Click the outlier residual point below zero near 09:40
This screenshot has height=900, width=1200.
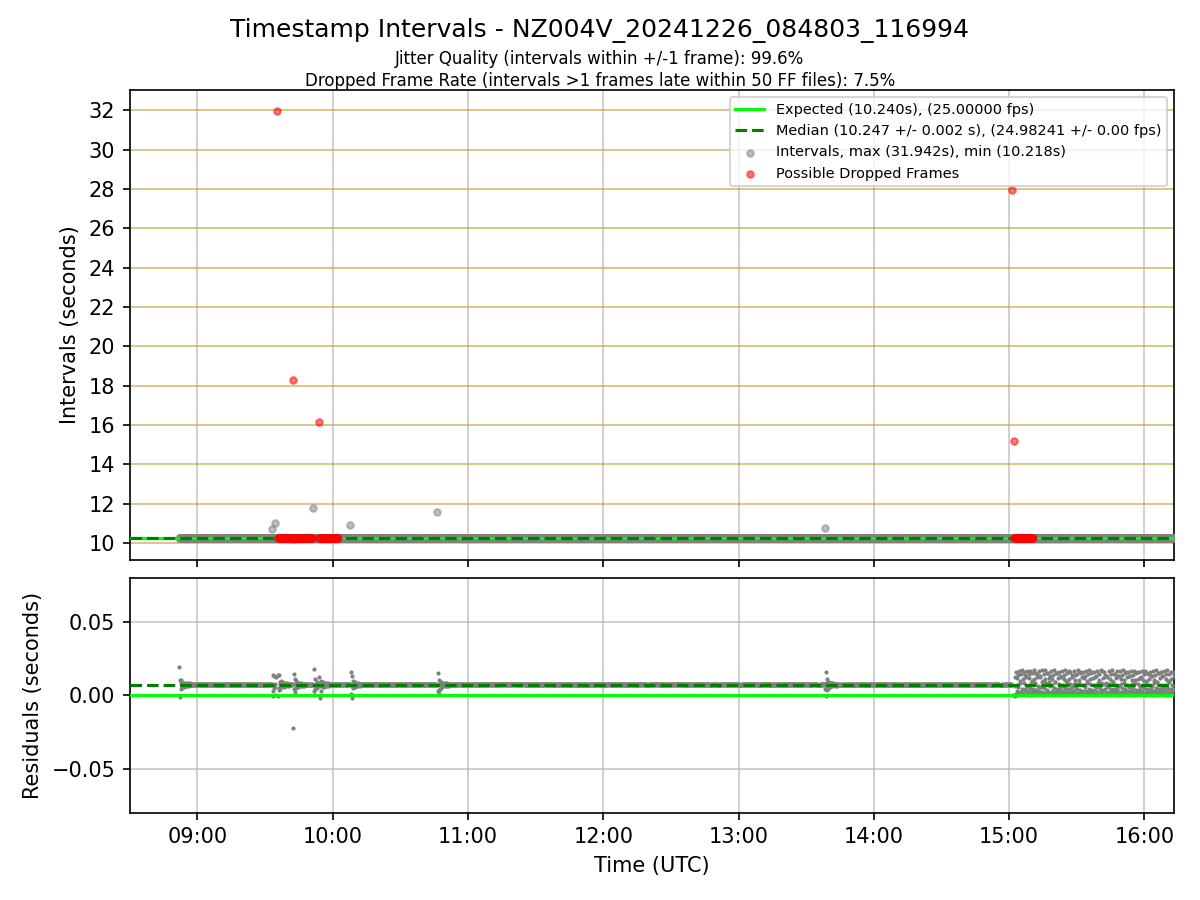(x=293, y=728)
